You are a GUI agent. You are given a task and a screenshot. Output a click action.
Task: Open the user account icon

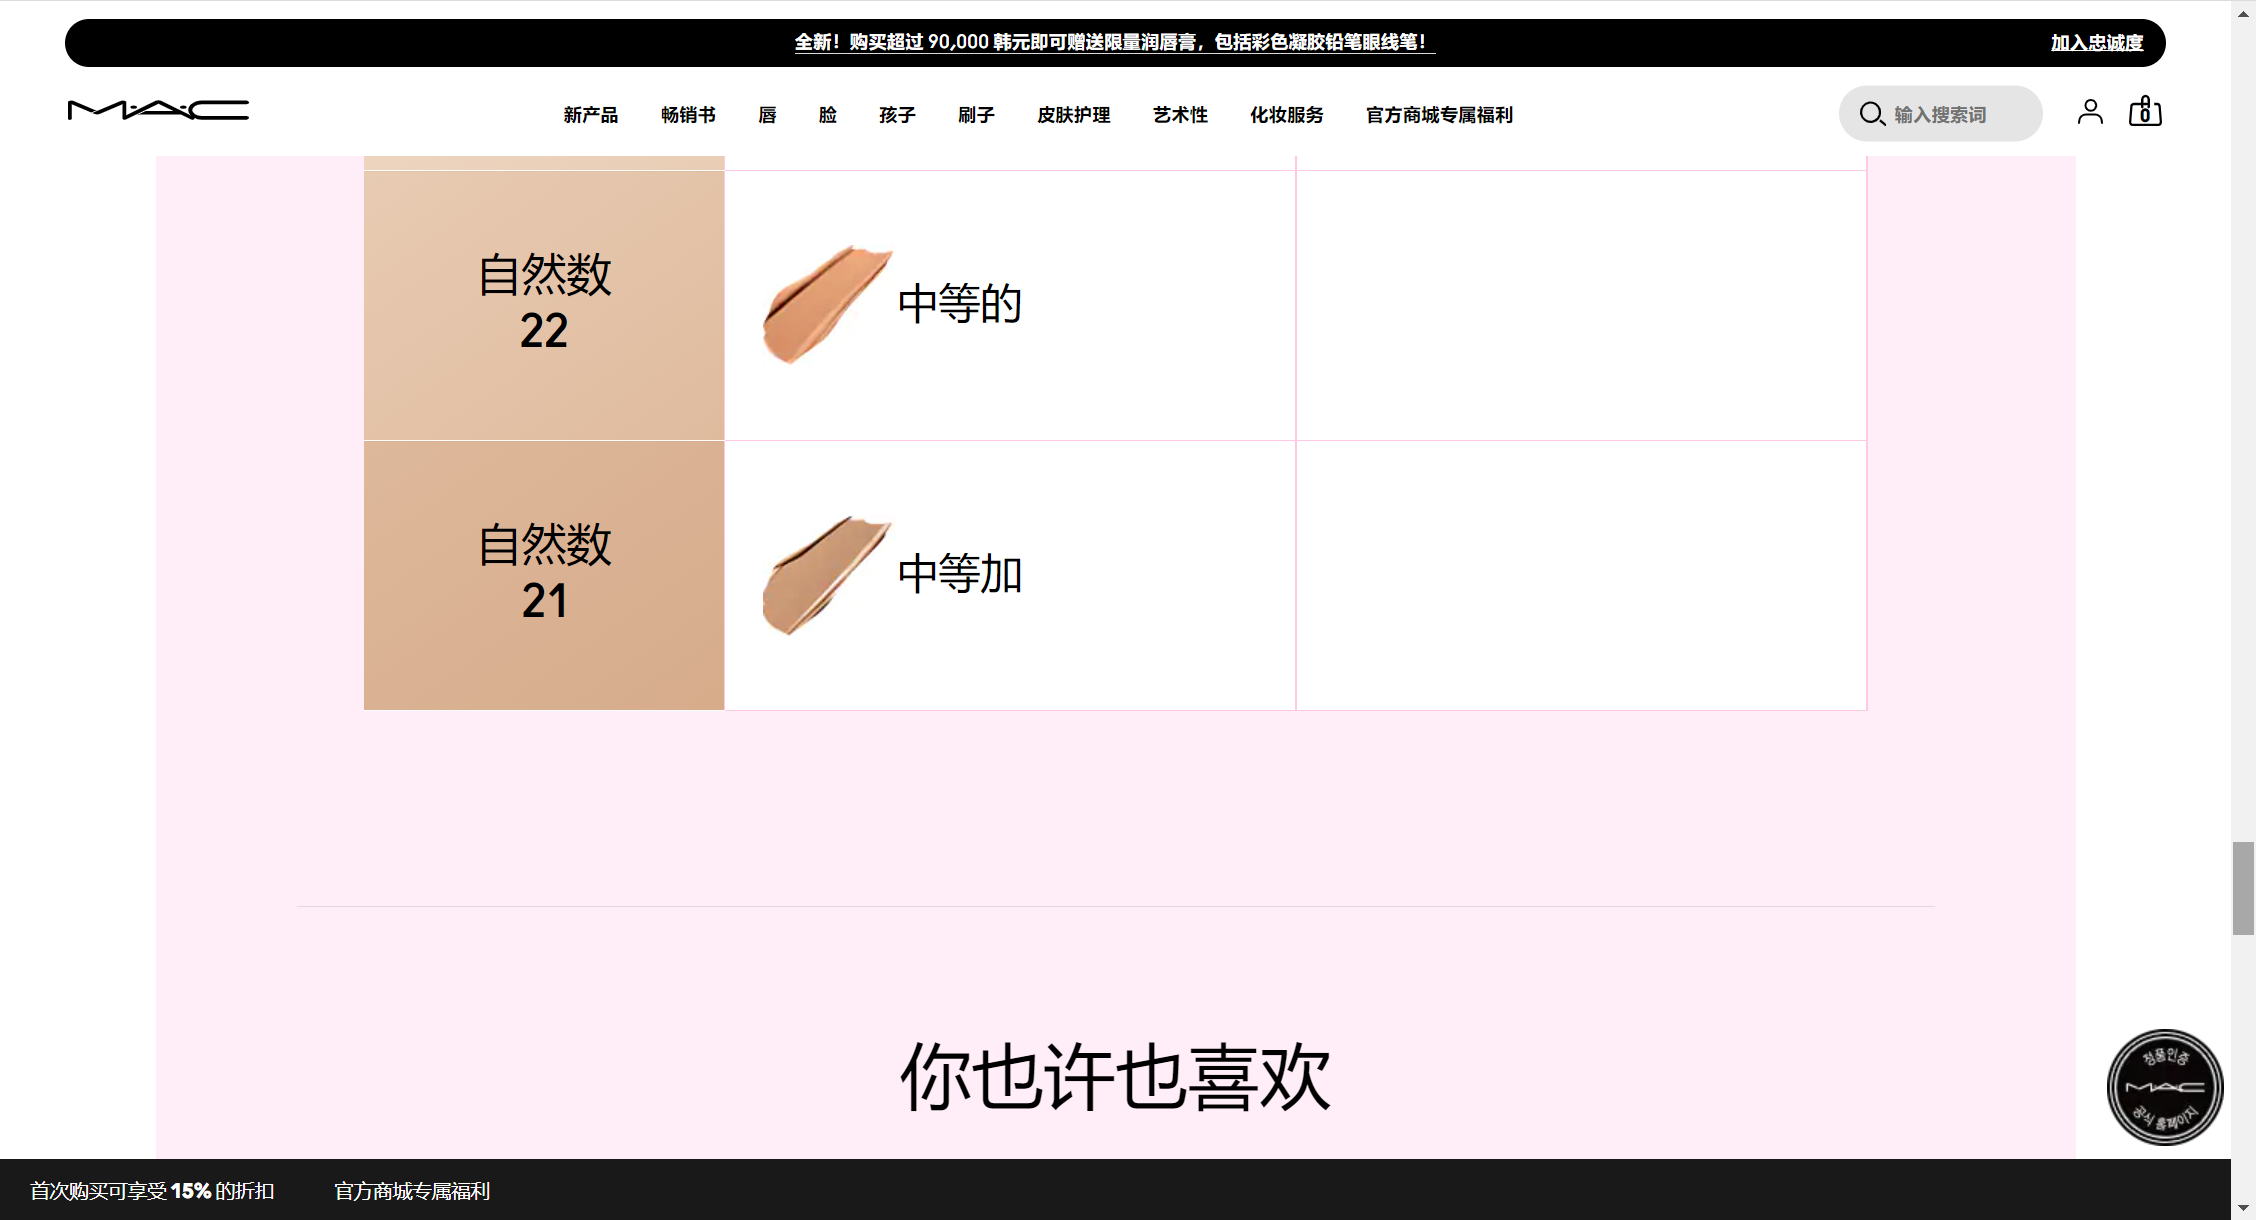(x=2090, y=112)
